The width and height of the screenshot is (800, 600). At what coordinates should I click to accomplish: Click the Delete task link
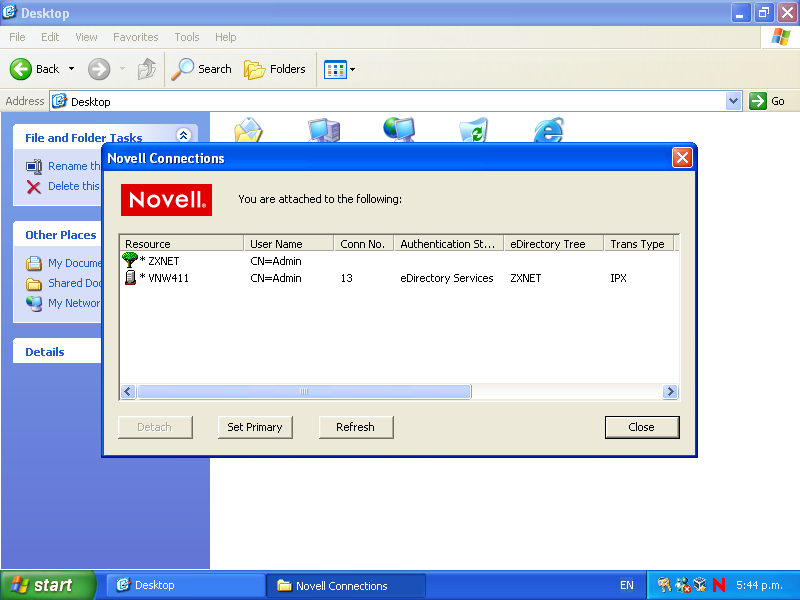[x=63, y=186]
